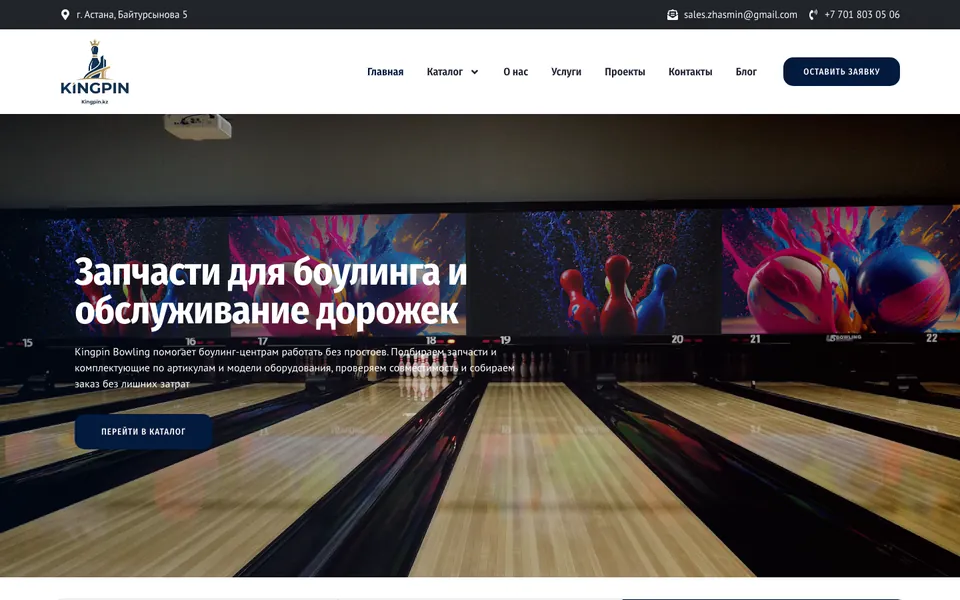The image size is (960, 600).
Task: Click the address г. Астана, Байтурсынова 5
Action: tap(132, 15)
